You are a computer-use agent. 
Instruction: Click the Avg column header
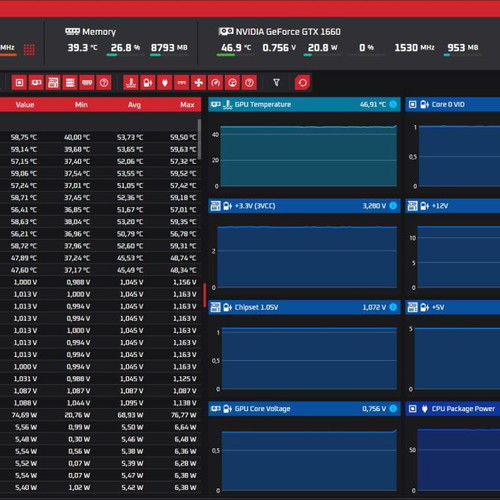click(x=134, y=105)
